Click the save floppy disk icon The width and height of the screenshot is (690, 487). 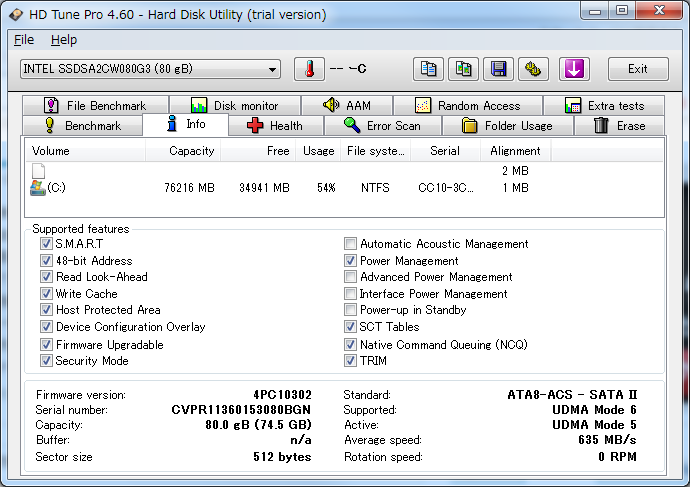pos(498,69)
